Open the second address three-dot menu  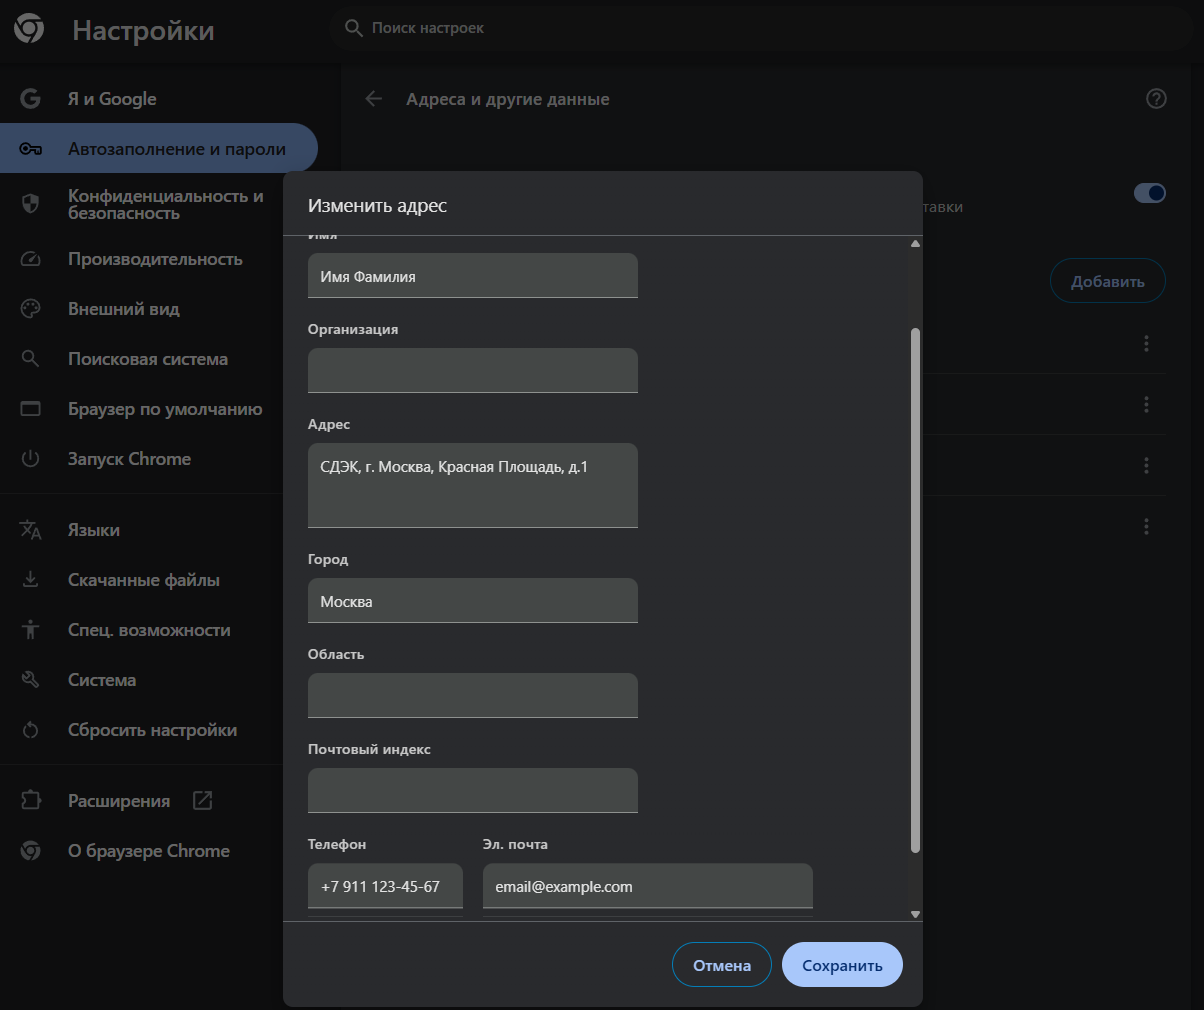(1146, 404)
